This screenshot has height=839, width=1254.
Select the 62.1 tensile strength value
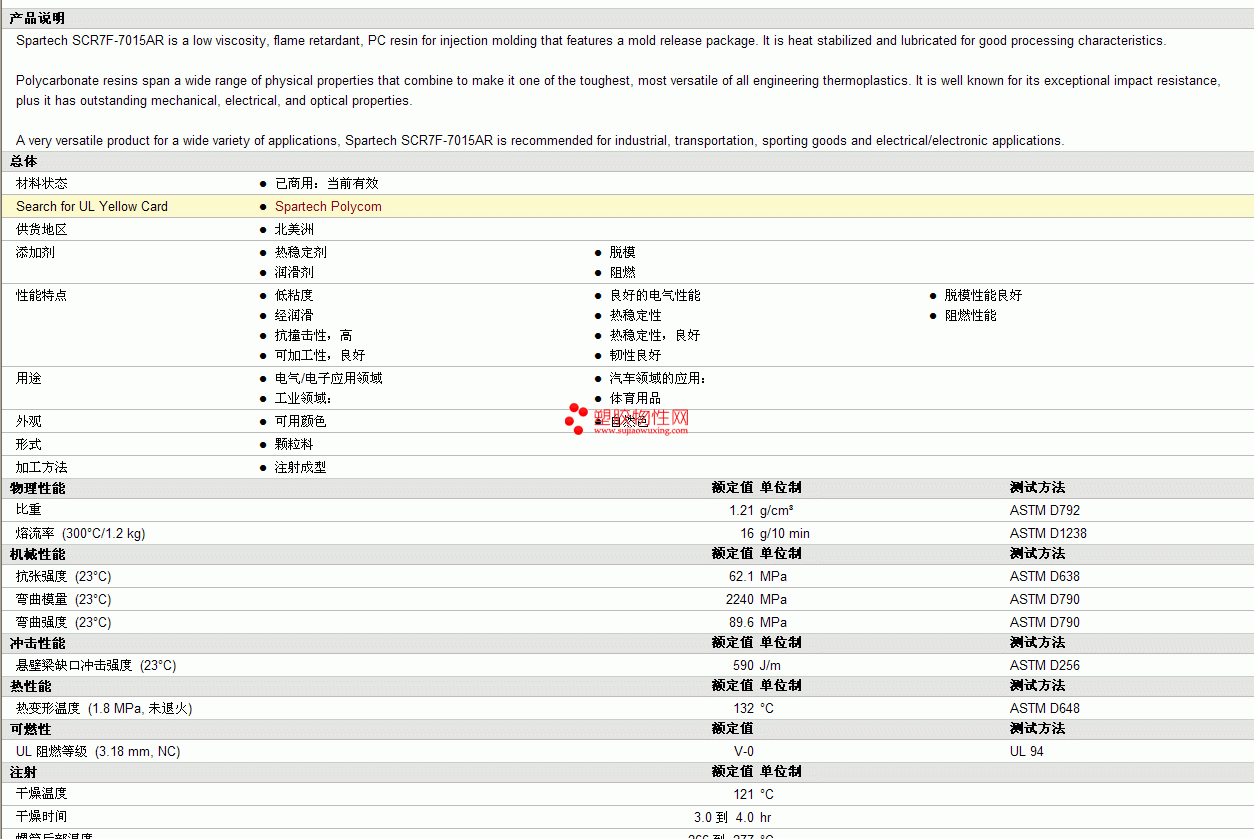[x=741, y=576]
